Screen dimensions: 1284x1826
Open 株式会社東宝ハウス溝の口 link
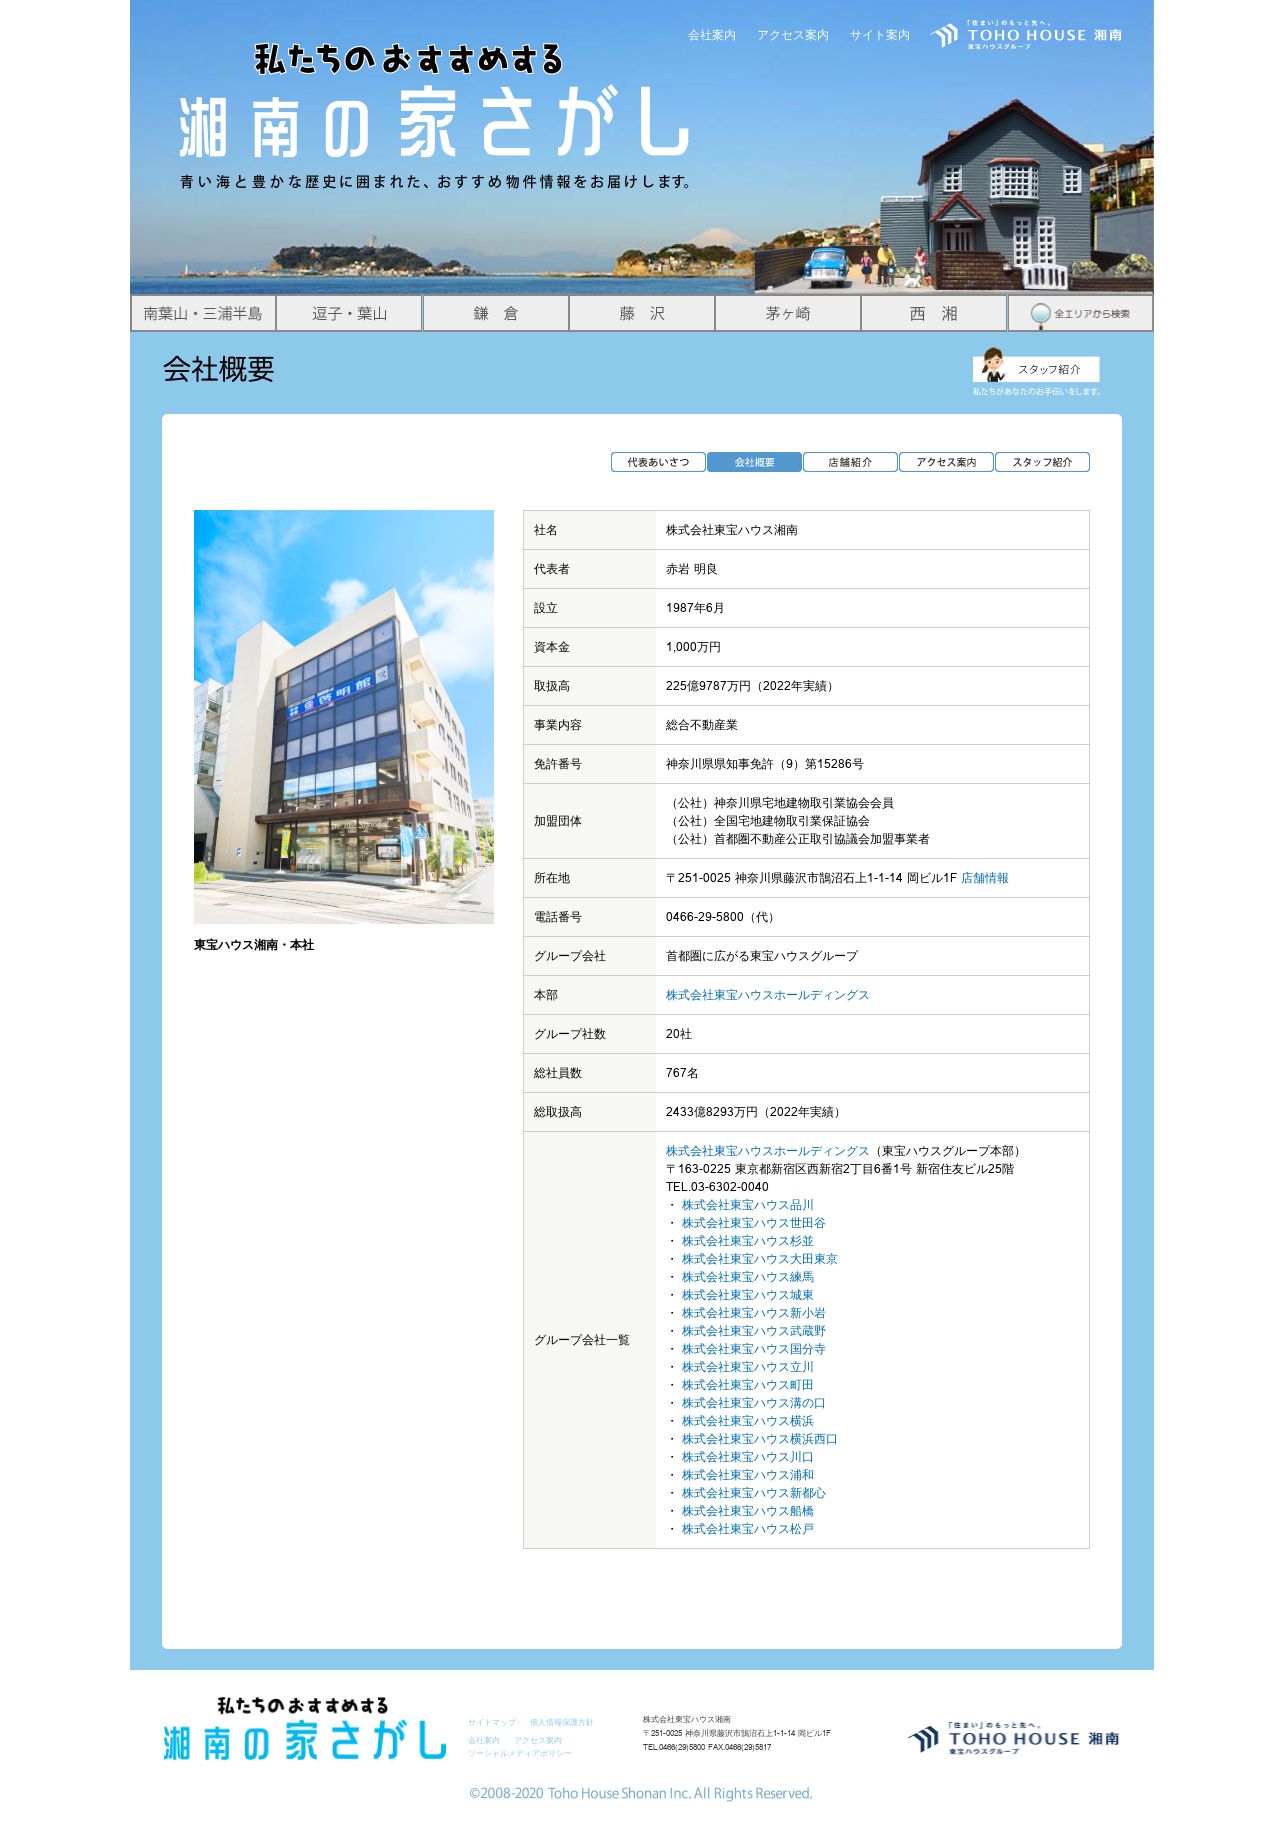(x=753, y=1403)
